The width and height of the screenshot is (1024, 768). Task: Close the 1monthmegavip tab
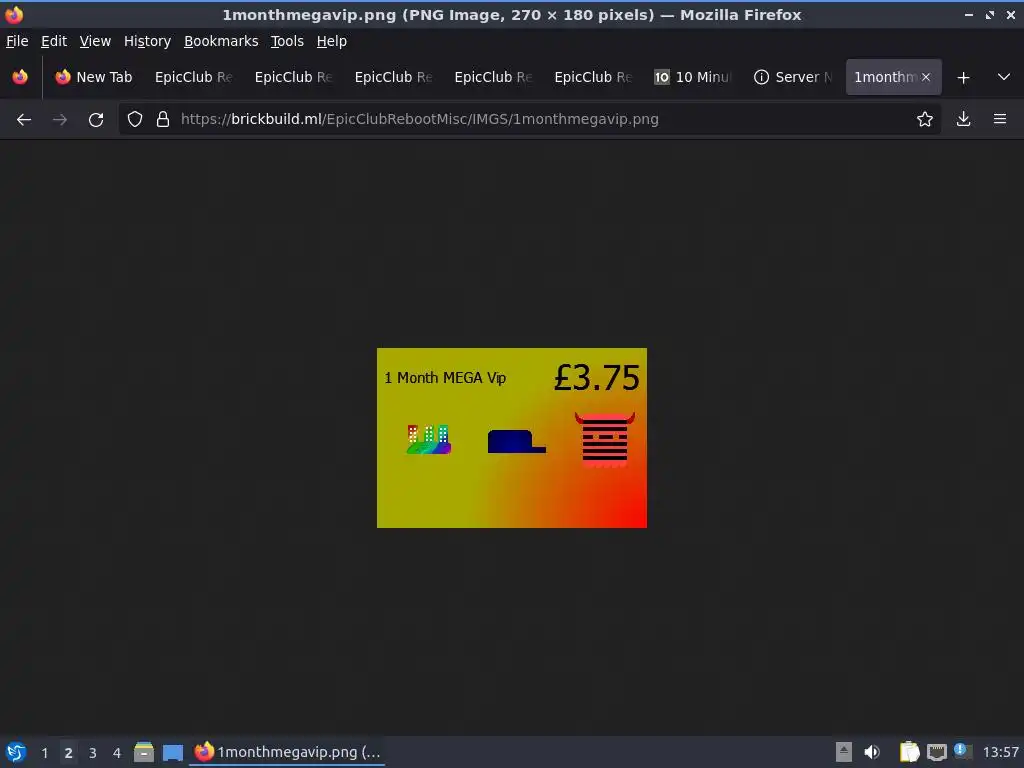(x=926, y=77)
